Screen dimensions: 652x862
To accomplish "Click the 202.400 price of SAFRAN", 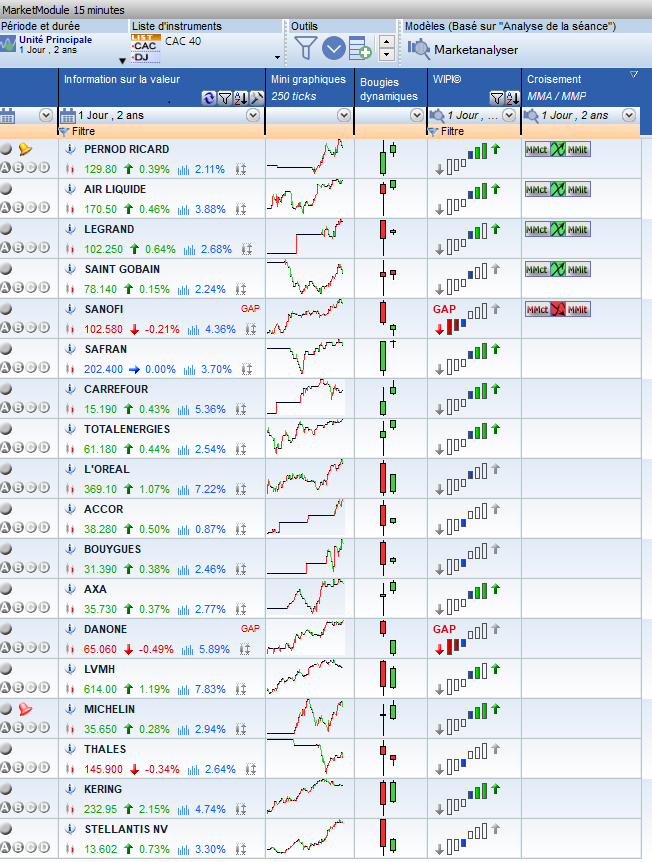I will click(103, 369).
